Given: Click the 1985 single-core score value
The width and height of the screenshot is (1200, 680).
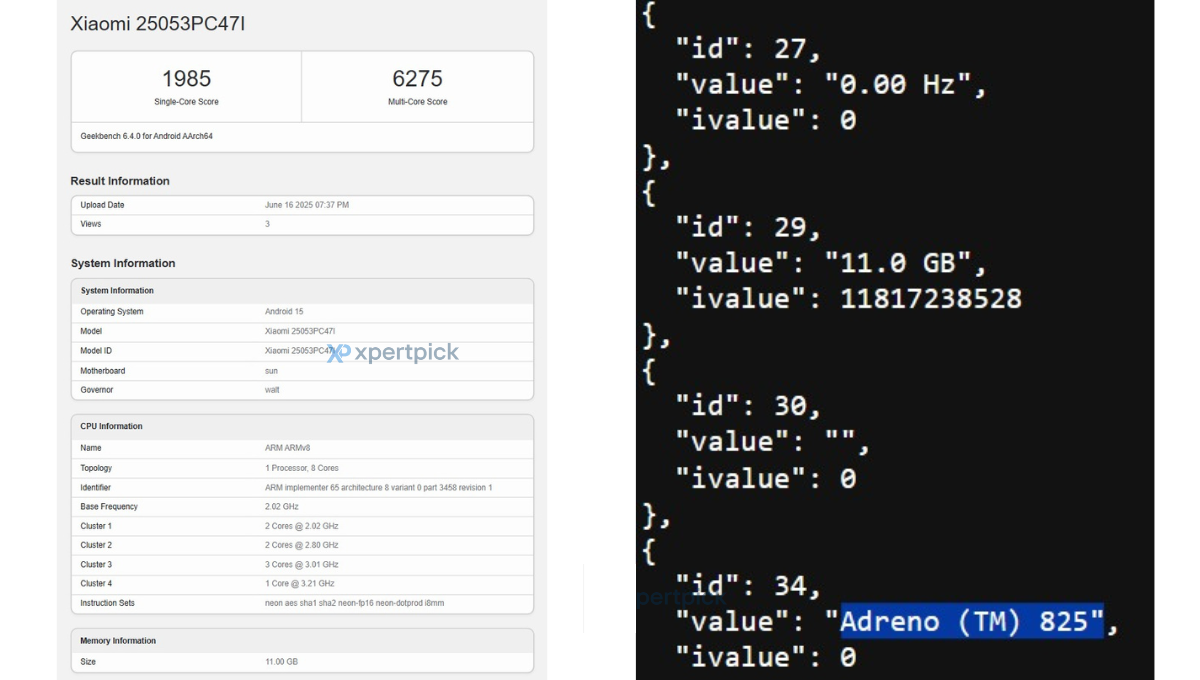Looking at the screenshot, I should (x=186, y=78).
